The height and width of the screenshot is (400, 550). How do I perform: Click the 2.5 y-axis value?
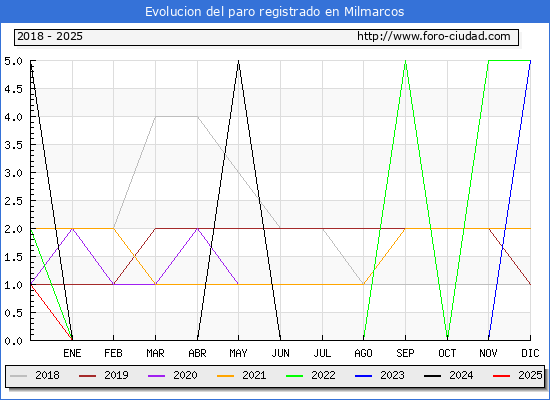point(13,201)
